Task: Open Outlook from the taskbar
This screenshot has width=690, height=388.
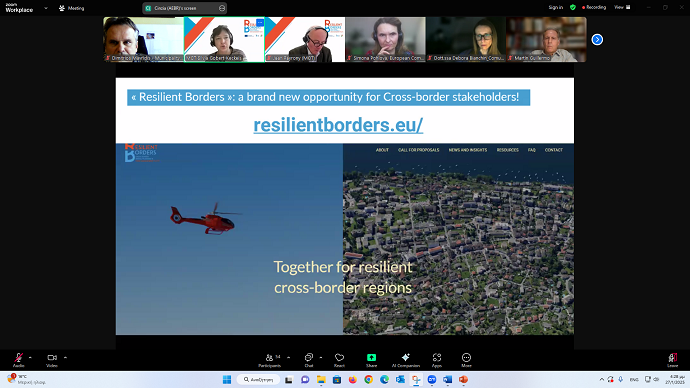Action: 400,380
